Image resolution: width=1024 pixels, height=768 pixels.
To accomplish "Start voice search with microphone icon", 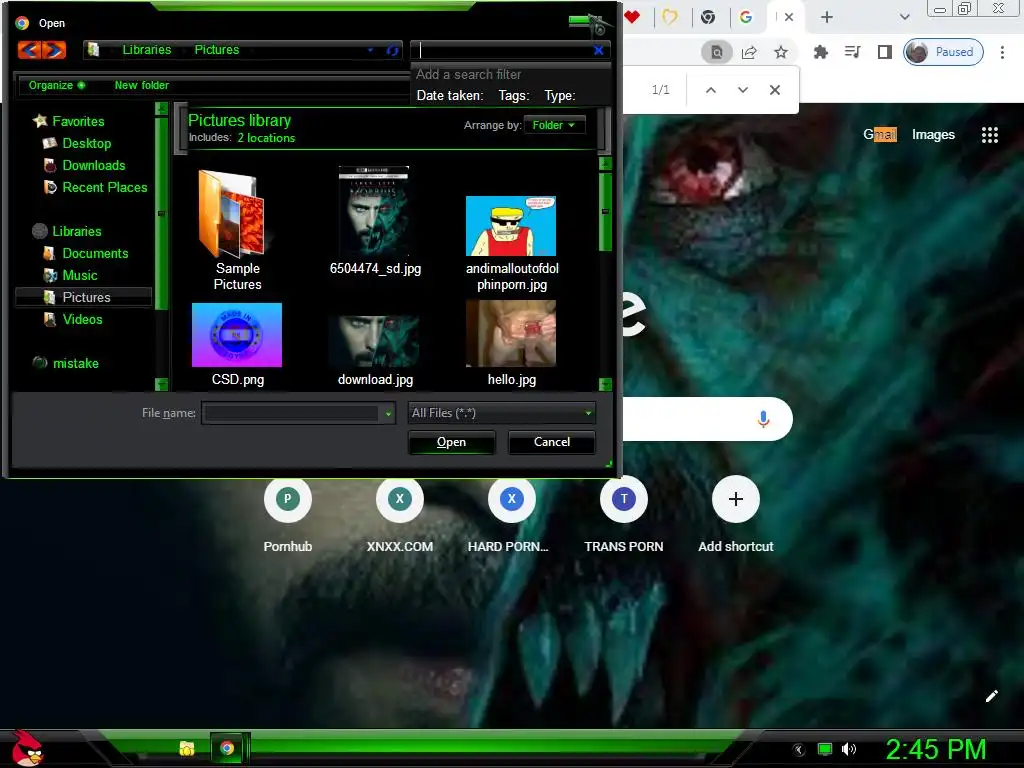I will 763,419.
